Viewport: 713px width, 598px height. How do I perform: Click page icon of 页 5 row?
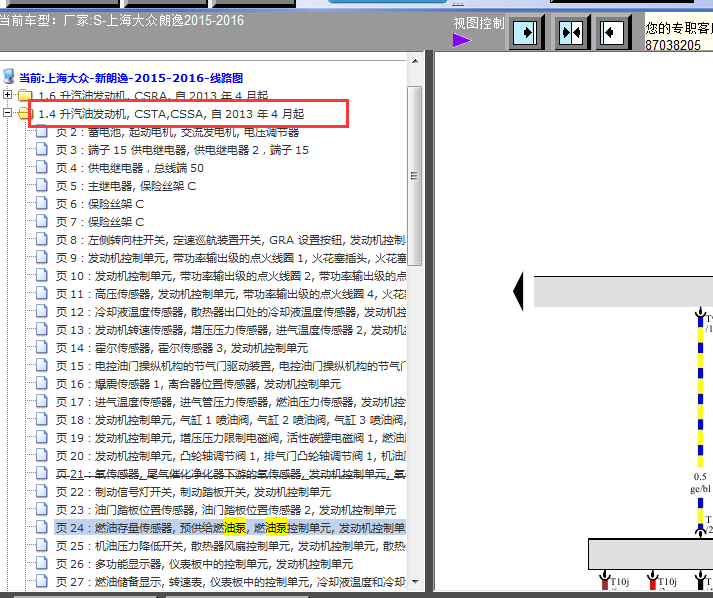click(41, 185)
